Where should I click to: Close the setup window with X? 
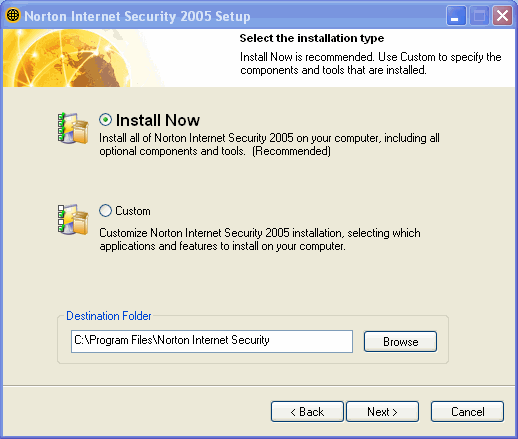pyautogui.click(x=502, y=15)
